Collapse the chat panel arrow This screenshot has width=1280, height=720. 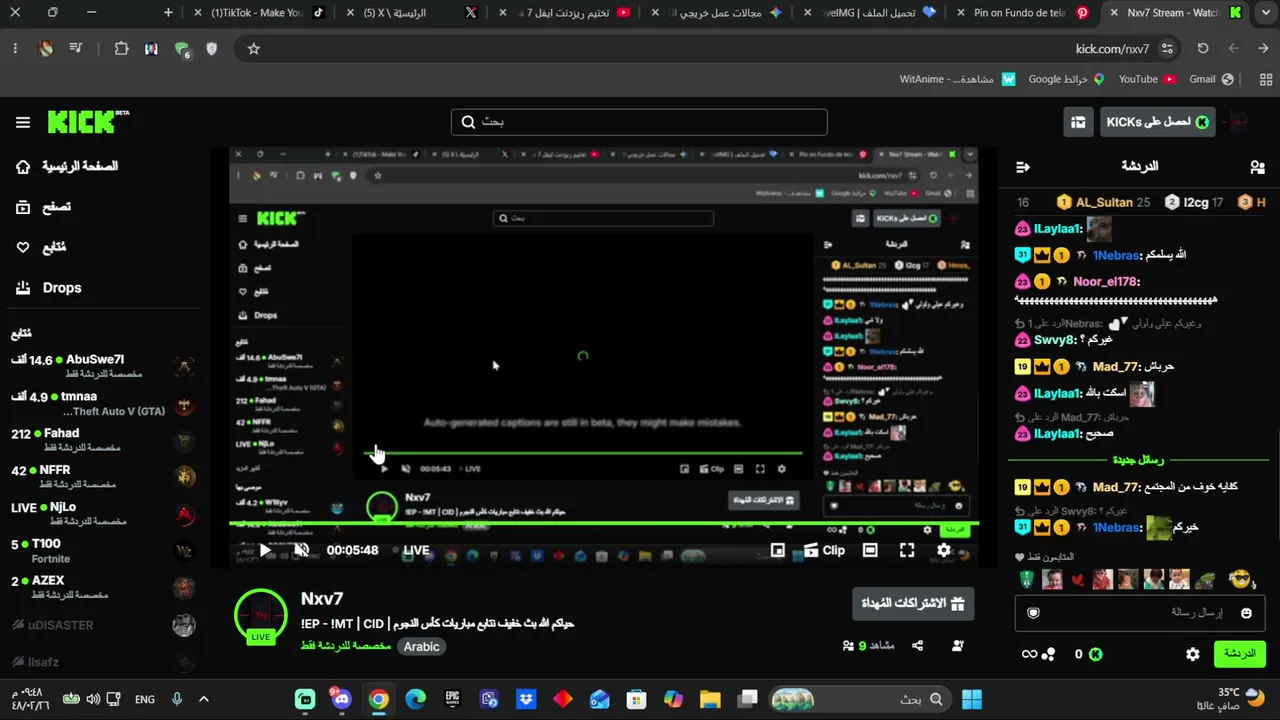(1023, 167)
